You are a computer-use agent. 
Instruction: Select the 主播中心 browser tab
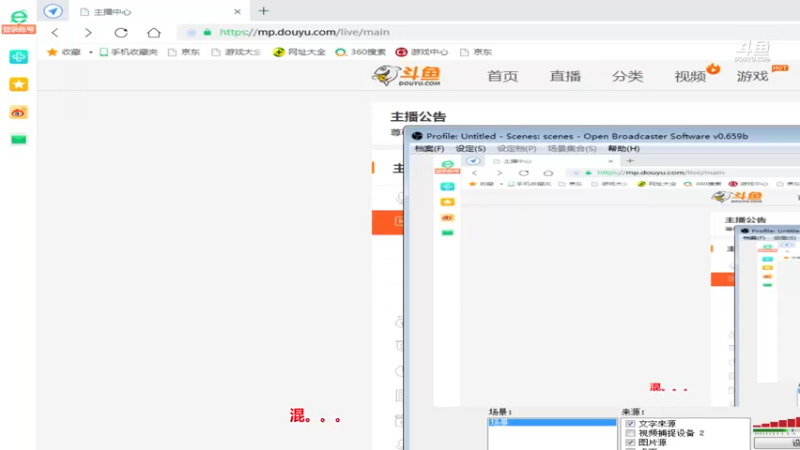(x=159, y=11)
